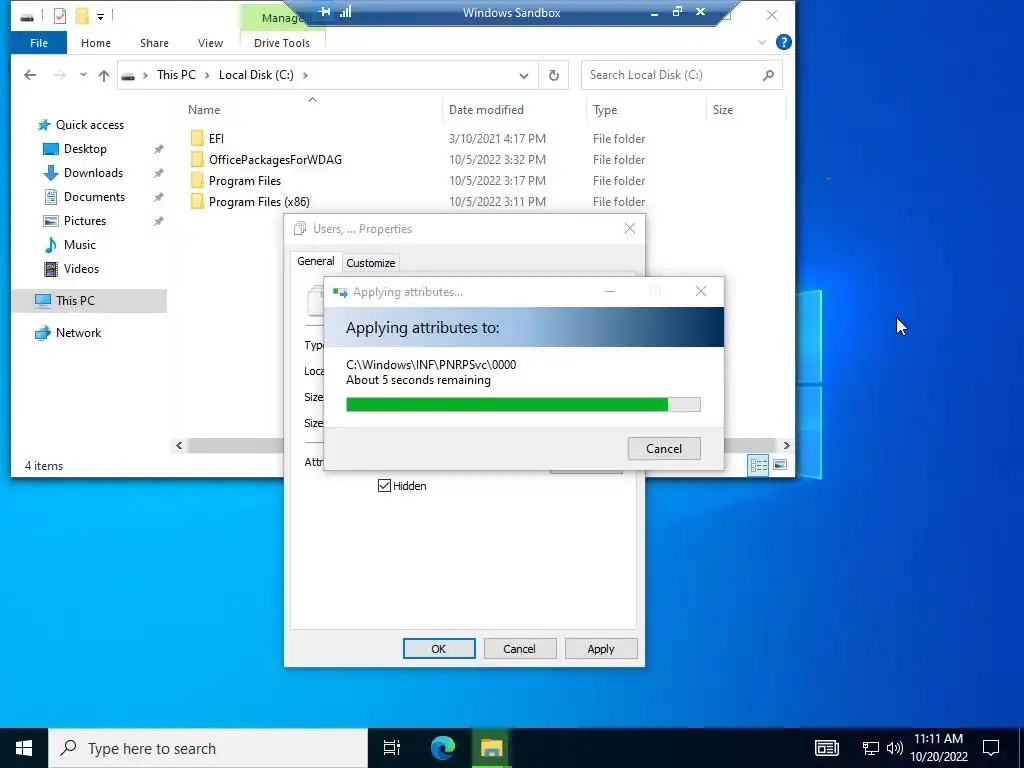
Task: Open Pictures in navigation pane
Action: (x=84, y=221)
